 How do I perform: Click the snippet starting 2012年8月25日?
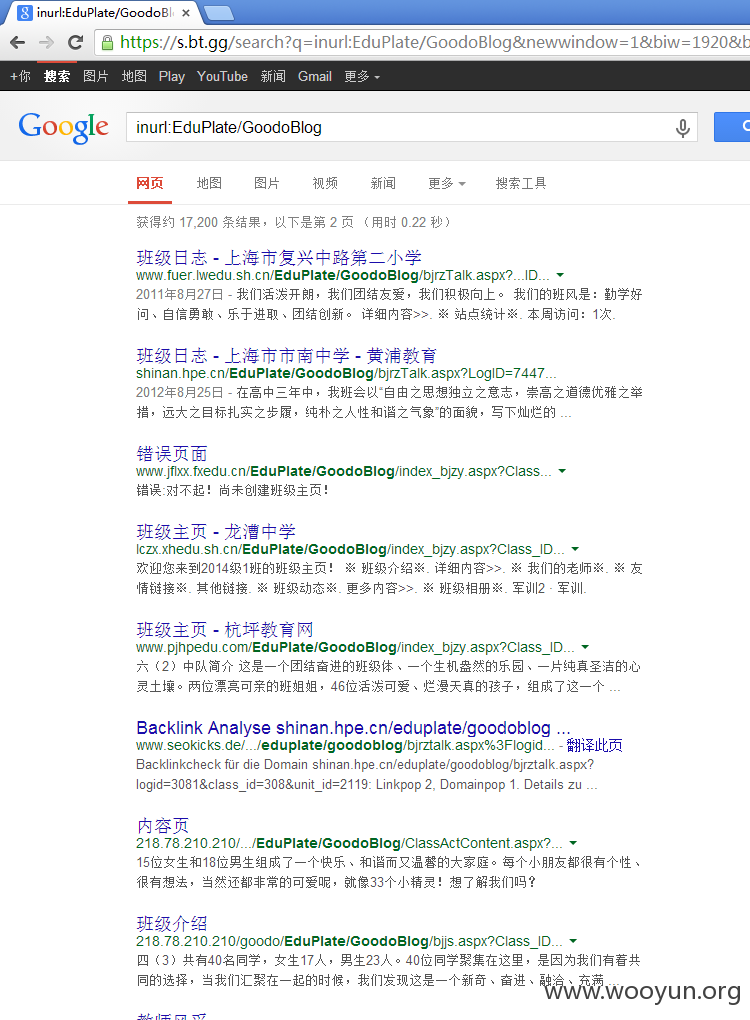coord(389,403)
